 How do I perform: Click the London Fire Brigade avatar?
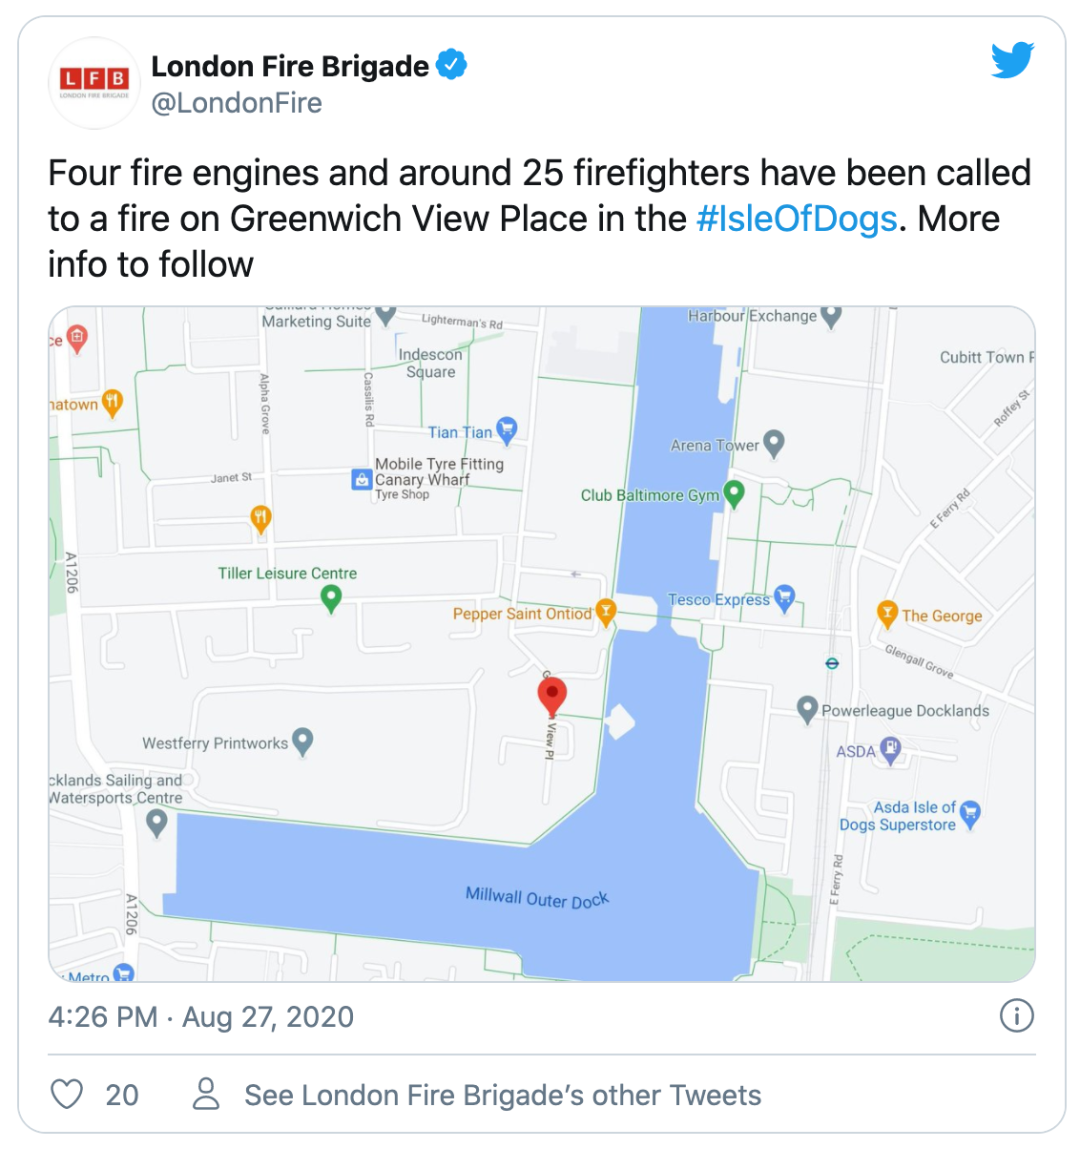pos(95,83)
